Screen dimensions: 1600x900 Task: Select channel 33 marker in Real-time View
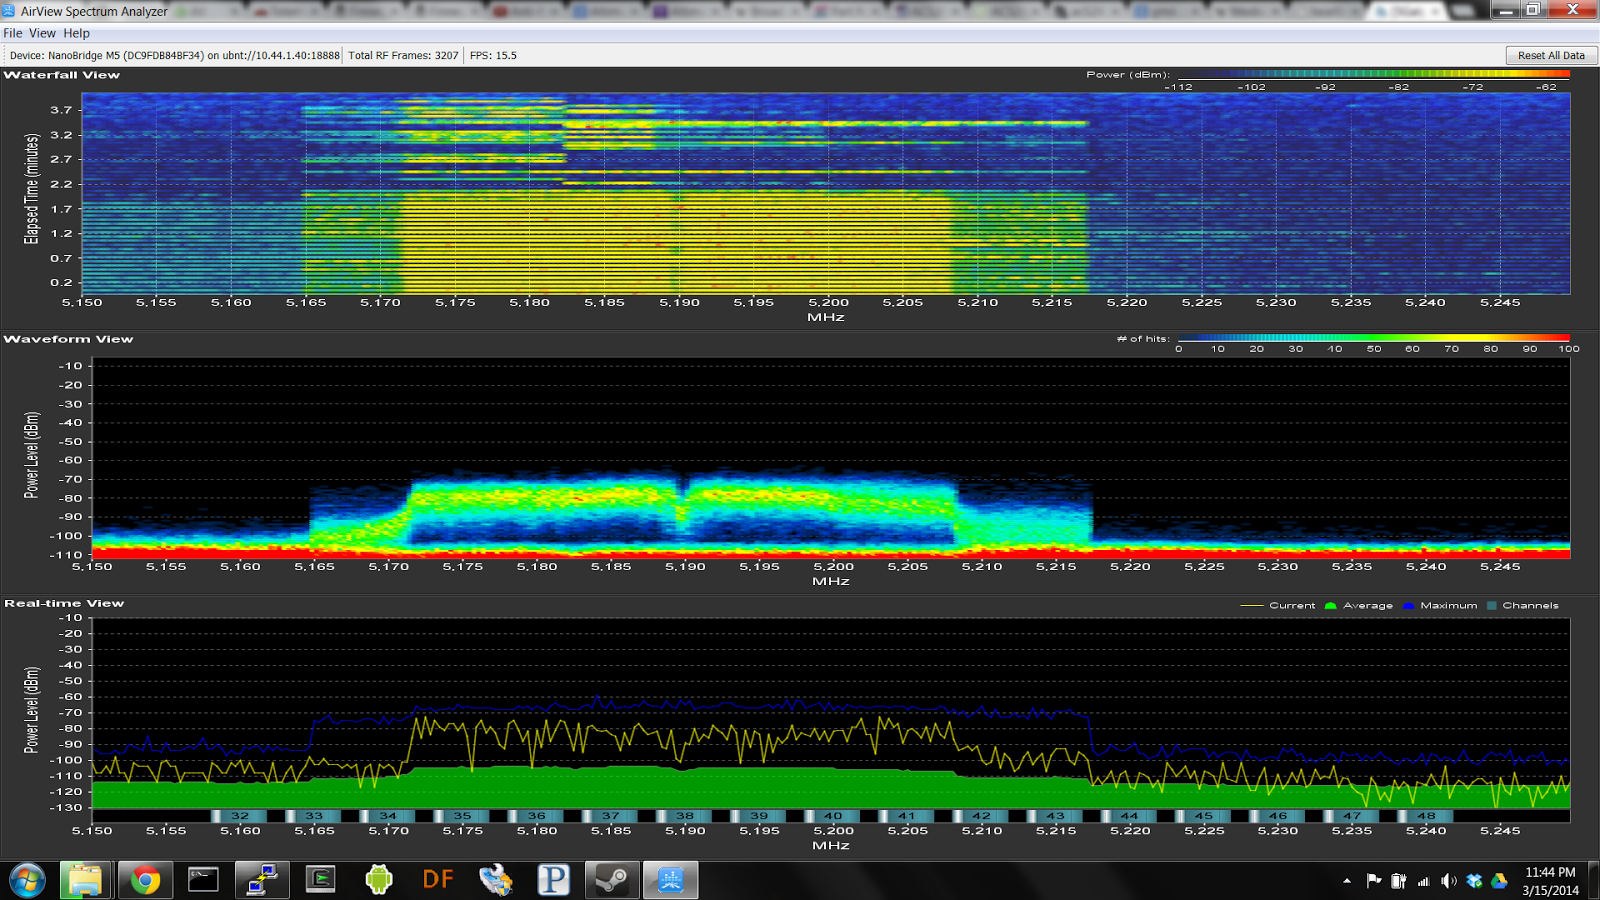(314, 816)
